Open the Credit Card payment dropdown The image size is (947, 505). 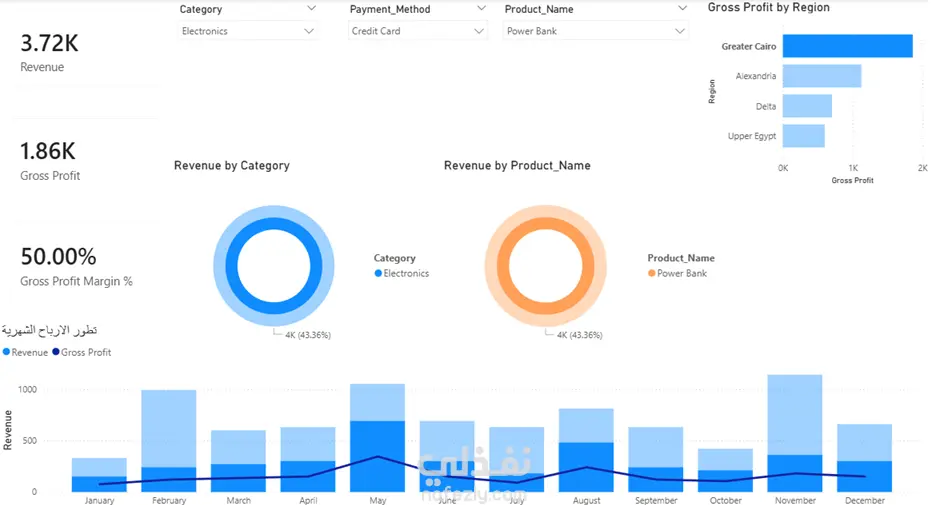[x=418, y=31]
